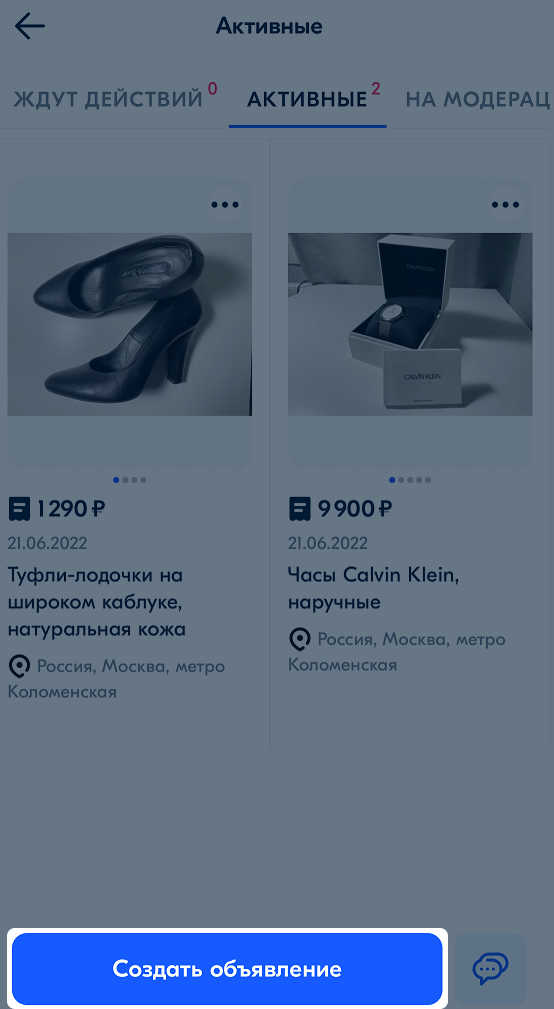Tap the back arrow icon
The height and width of the screenshot is (1009, 554).
pos(30,26)
